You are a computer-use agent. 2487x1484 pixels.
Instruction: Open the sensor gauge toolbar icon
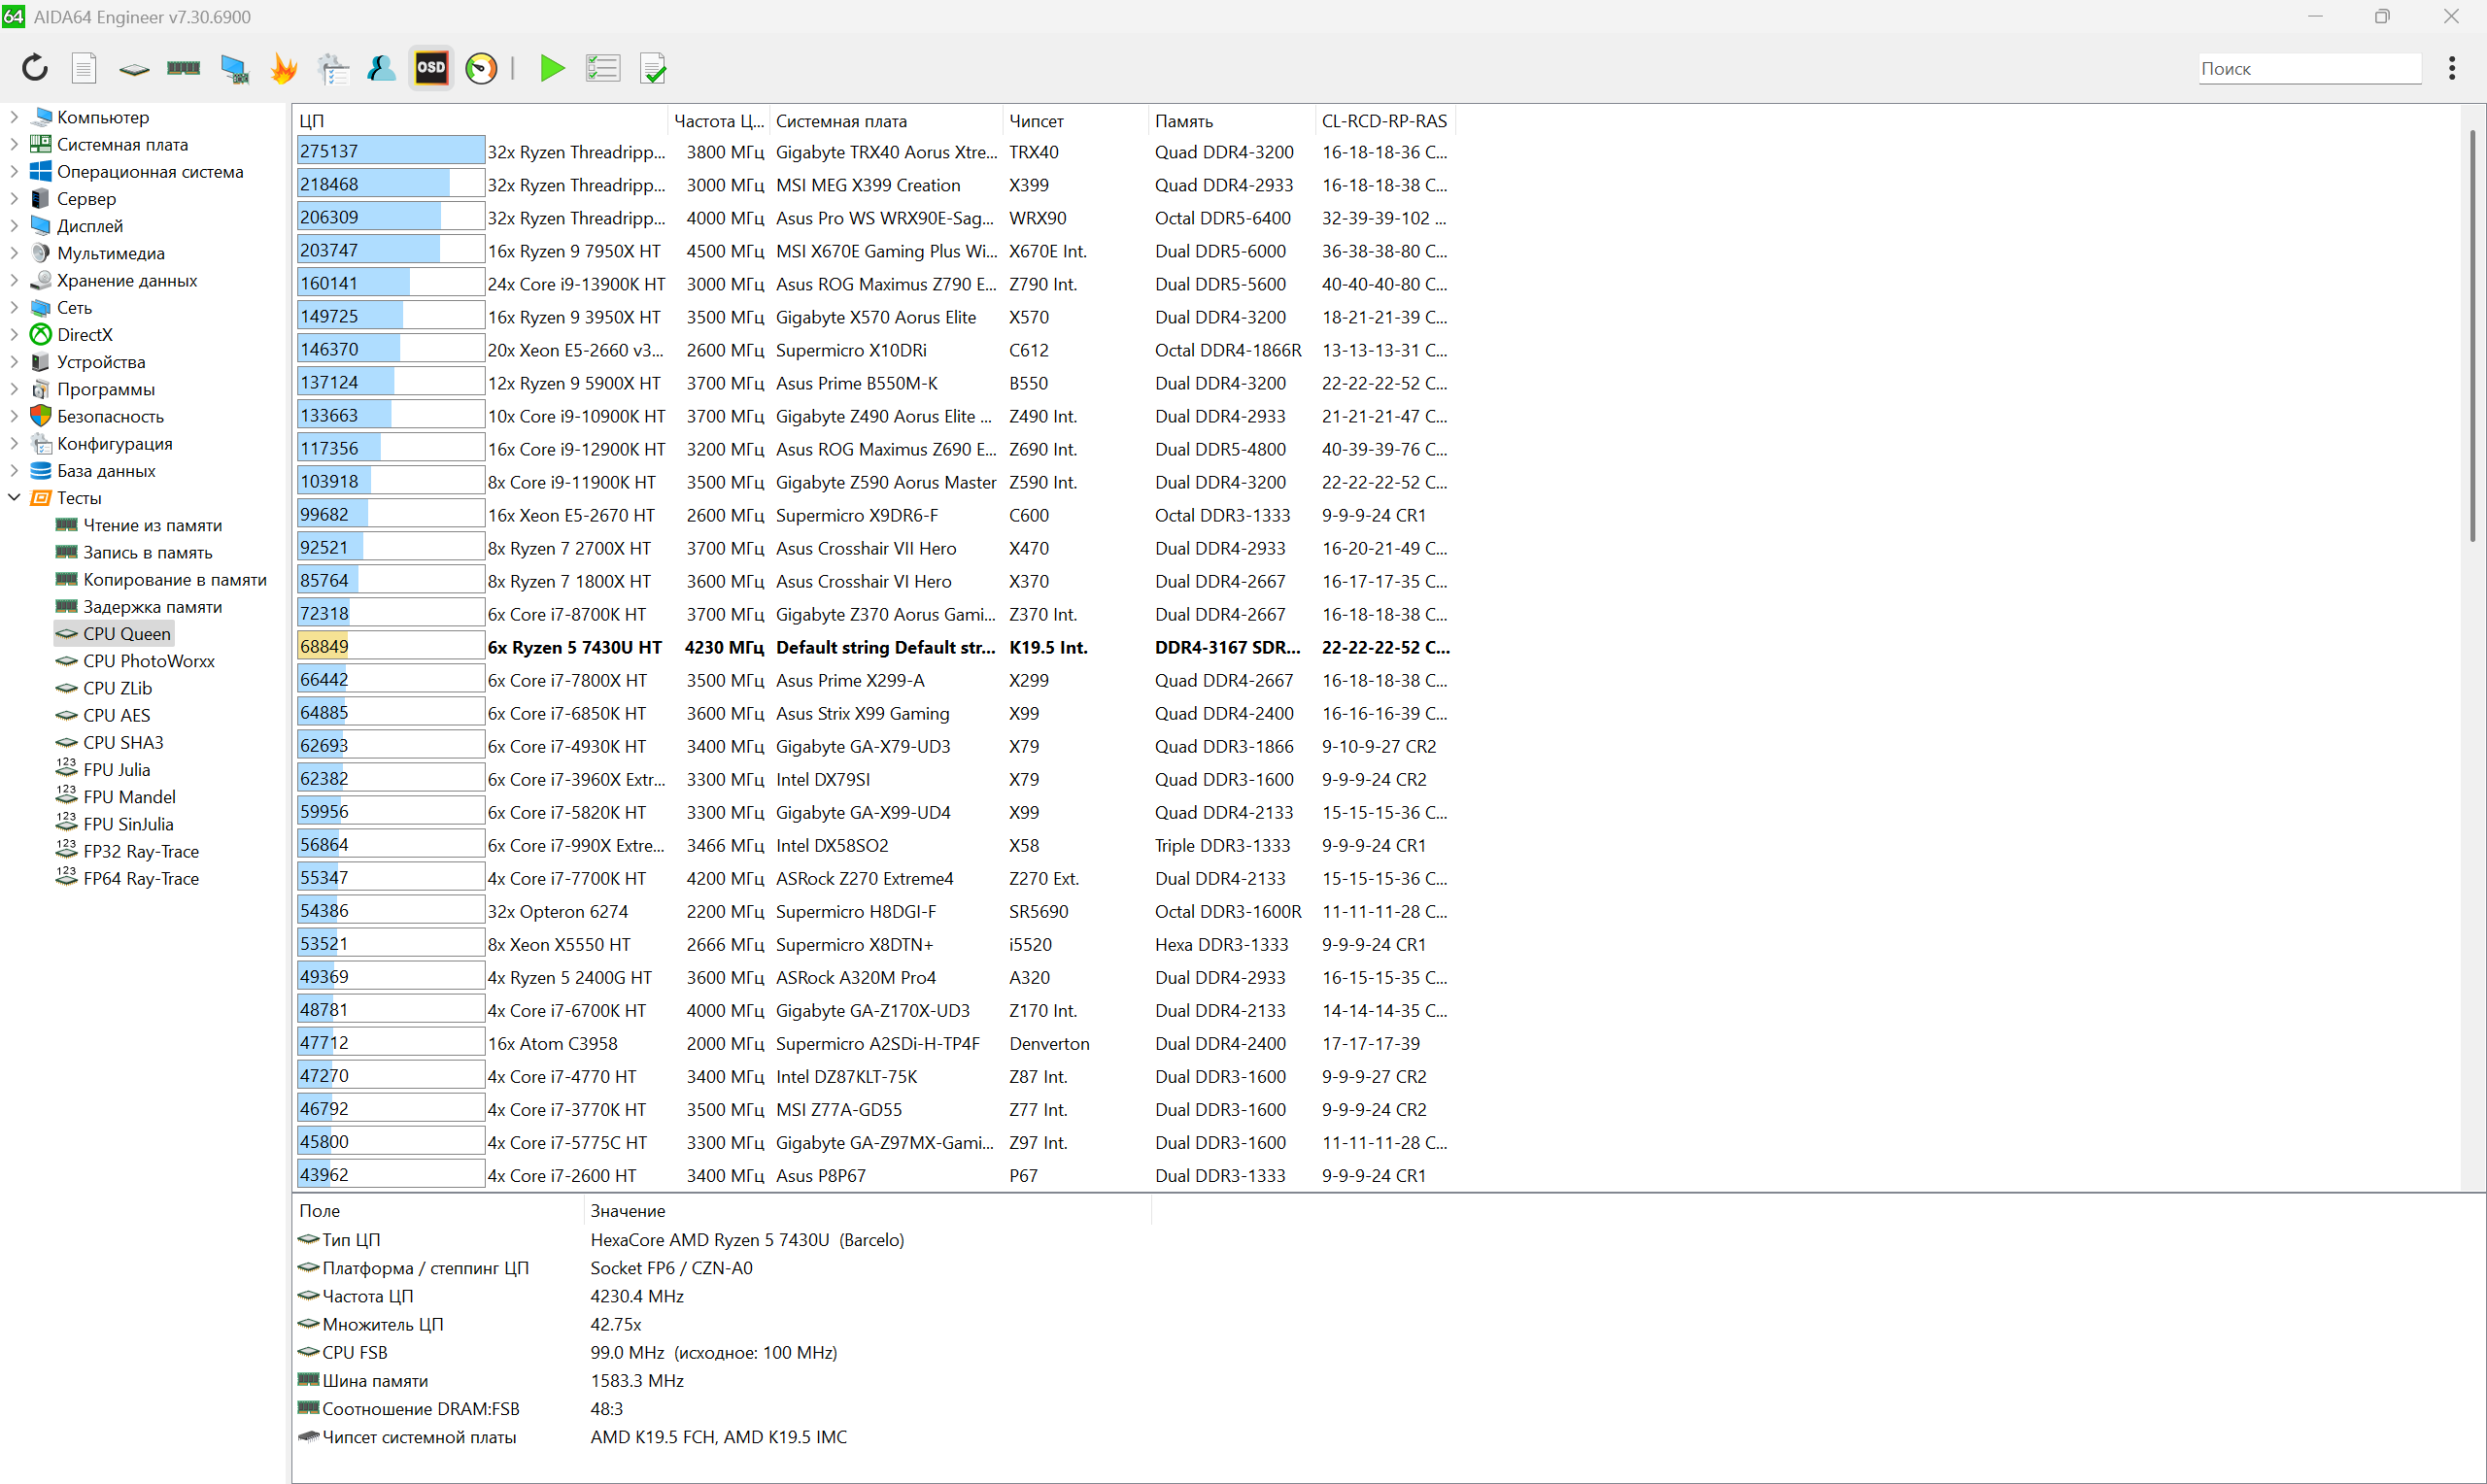pyautogui.click(x=481, y=68)
